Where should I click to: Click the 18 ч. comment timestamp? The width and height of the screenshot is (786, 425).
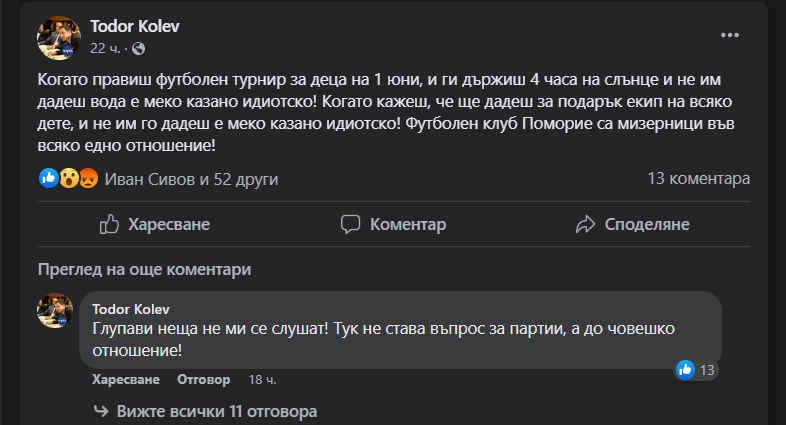[263, 380]
